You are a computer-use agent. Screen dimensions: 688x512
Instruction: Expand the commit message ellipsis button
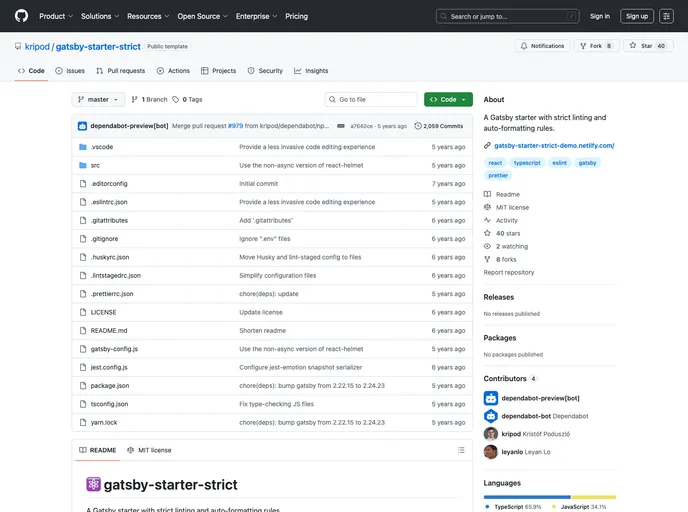pyautogui.click(x=340, y=126)
